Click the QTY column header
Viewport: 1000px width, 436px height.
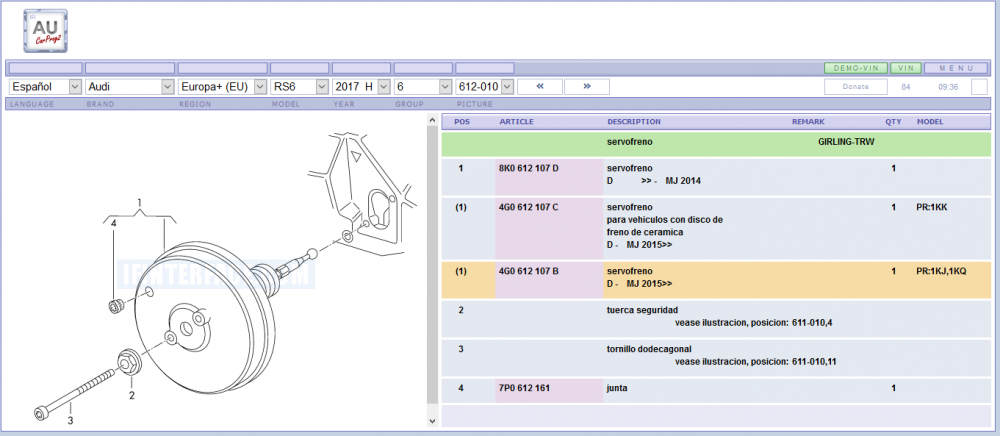click(x=893, y=122)
